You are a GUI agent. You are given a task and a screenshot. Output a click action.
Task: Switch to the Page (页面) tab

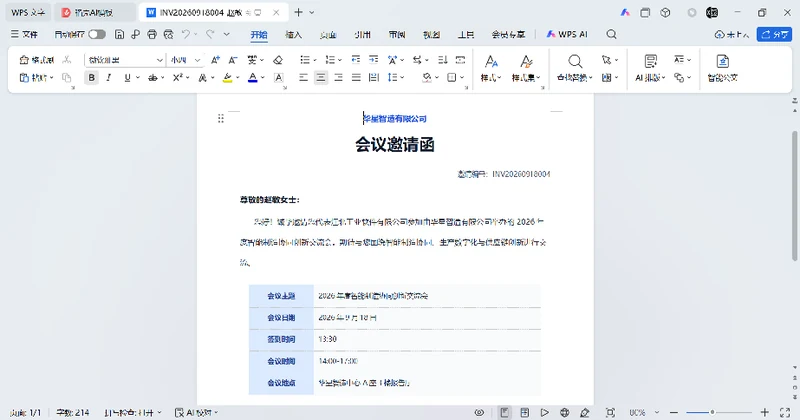point(328,34)
